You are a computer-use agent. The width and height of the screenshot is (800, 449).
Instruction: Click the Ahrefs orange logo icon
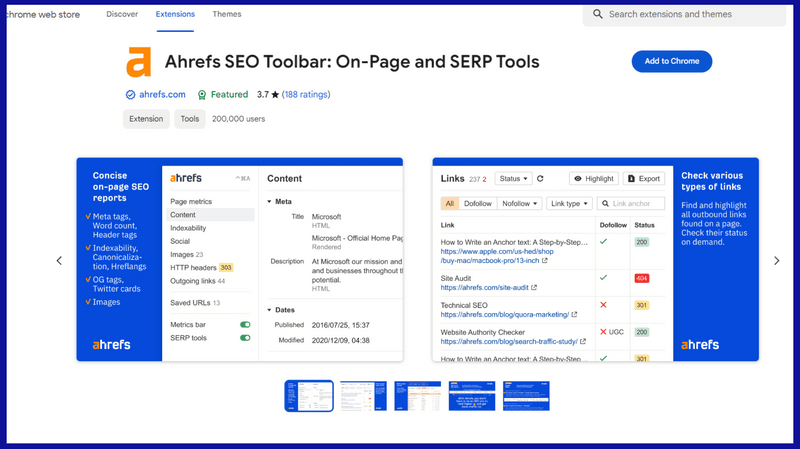(x=139, y=62)
